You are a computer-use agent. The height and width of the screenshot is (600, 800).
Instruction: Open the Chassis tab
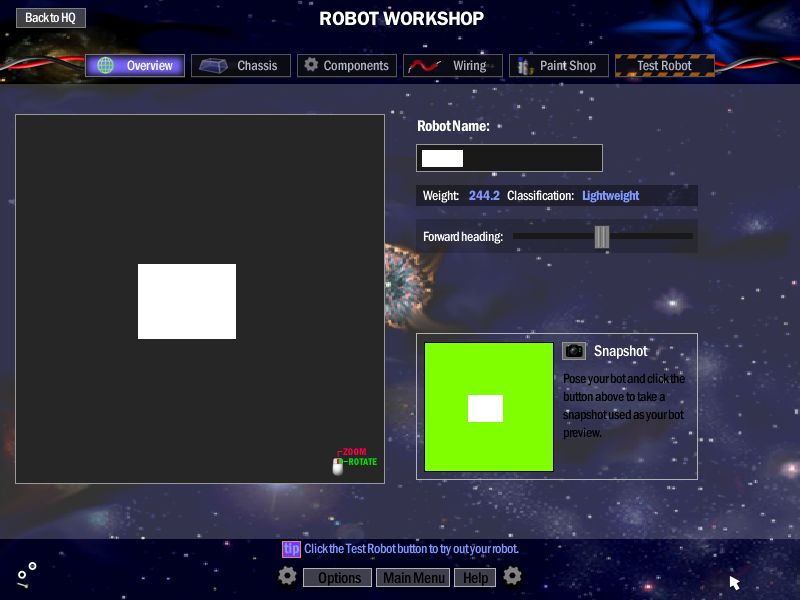[241, 65]
